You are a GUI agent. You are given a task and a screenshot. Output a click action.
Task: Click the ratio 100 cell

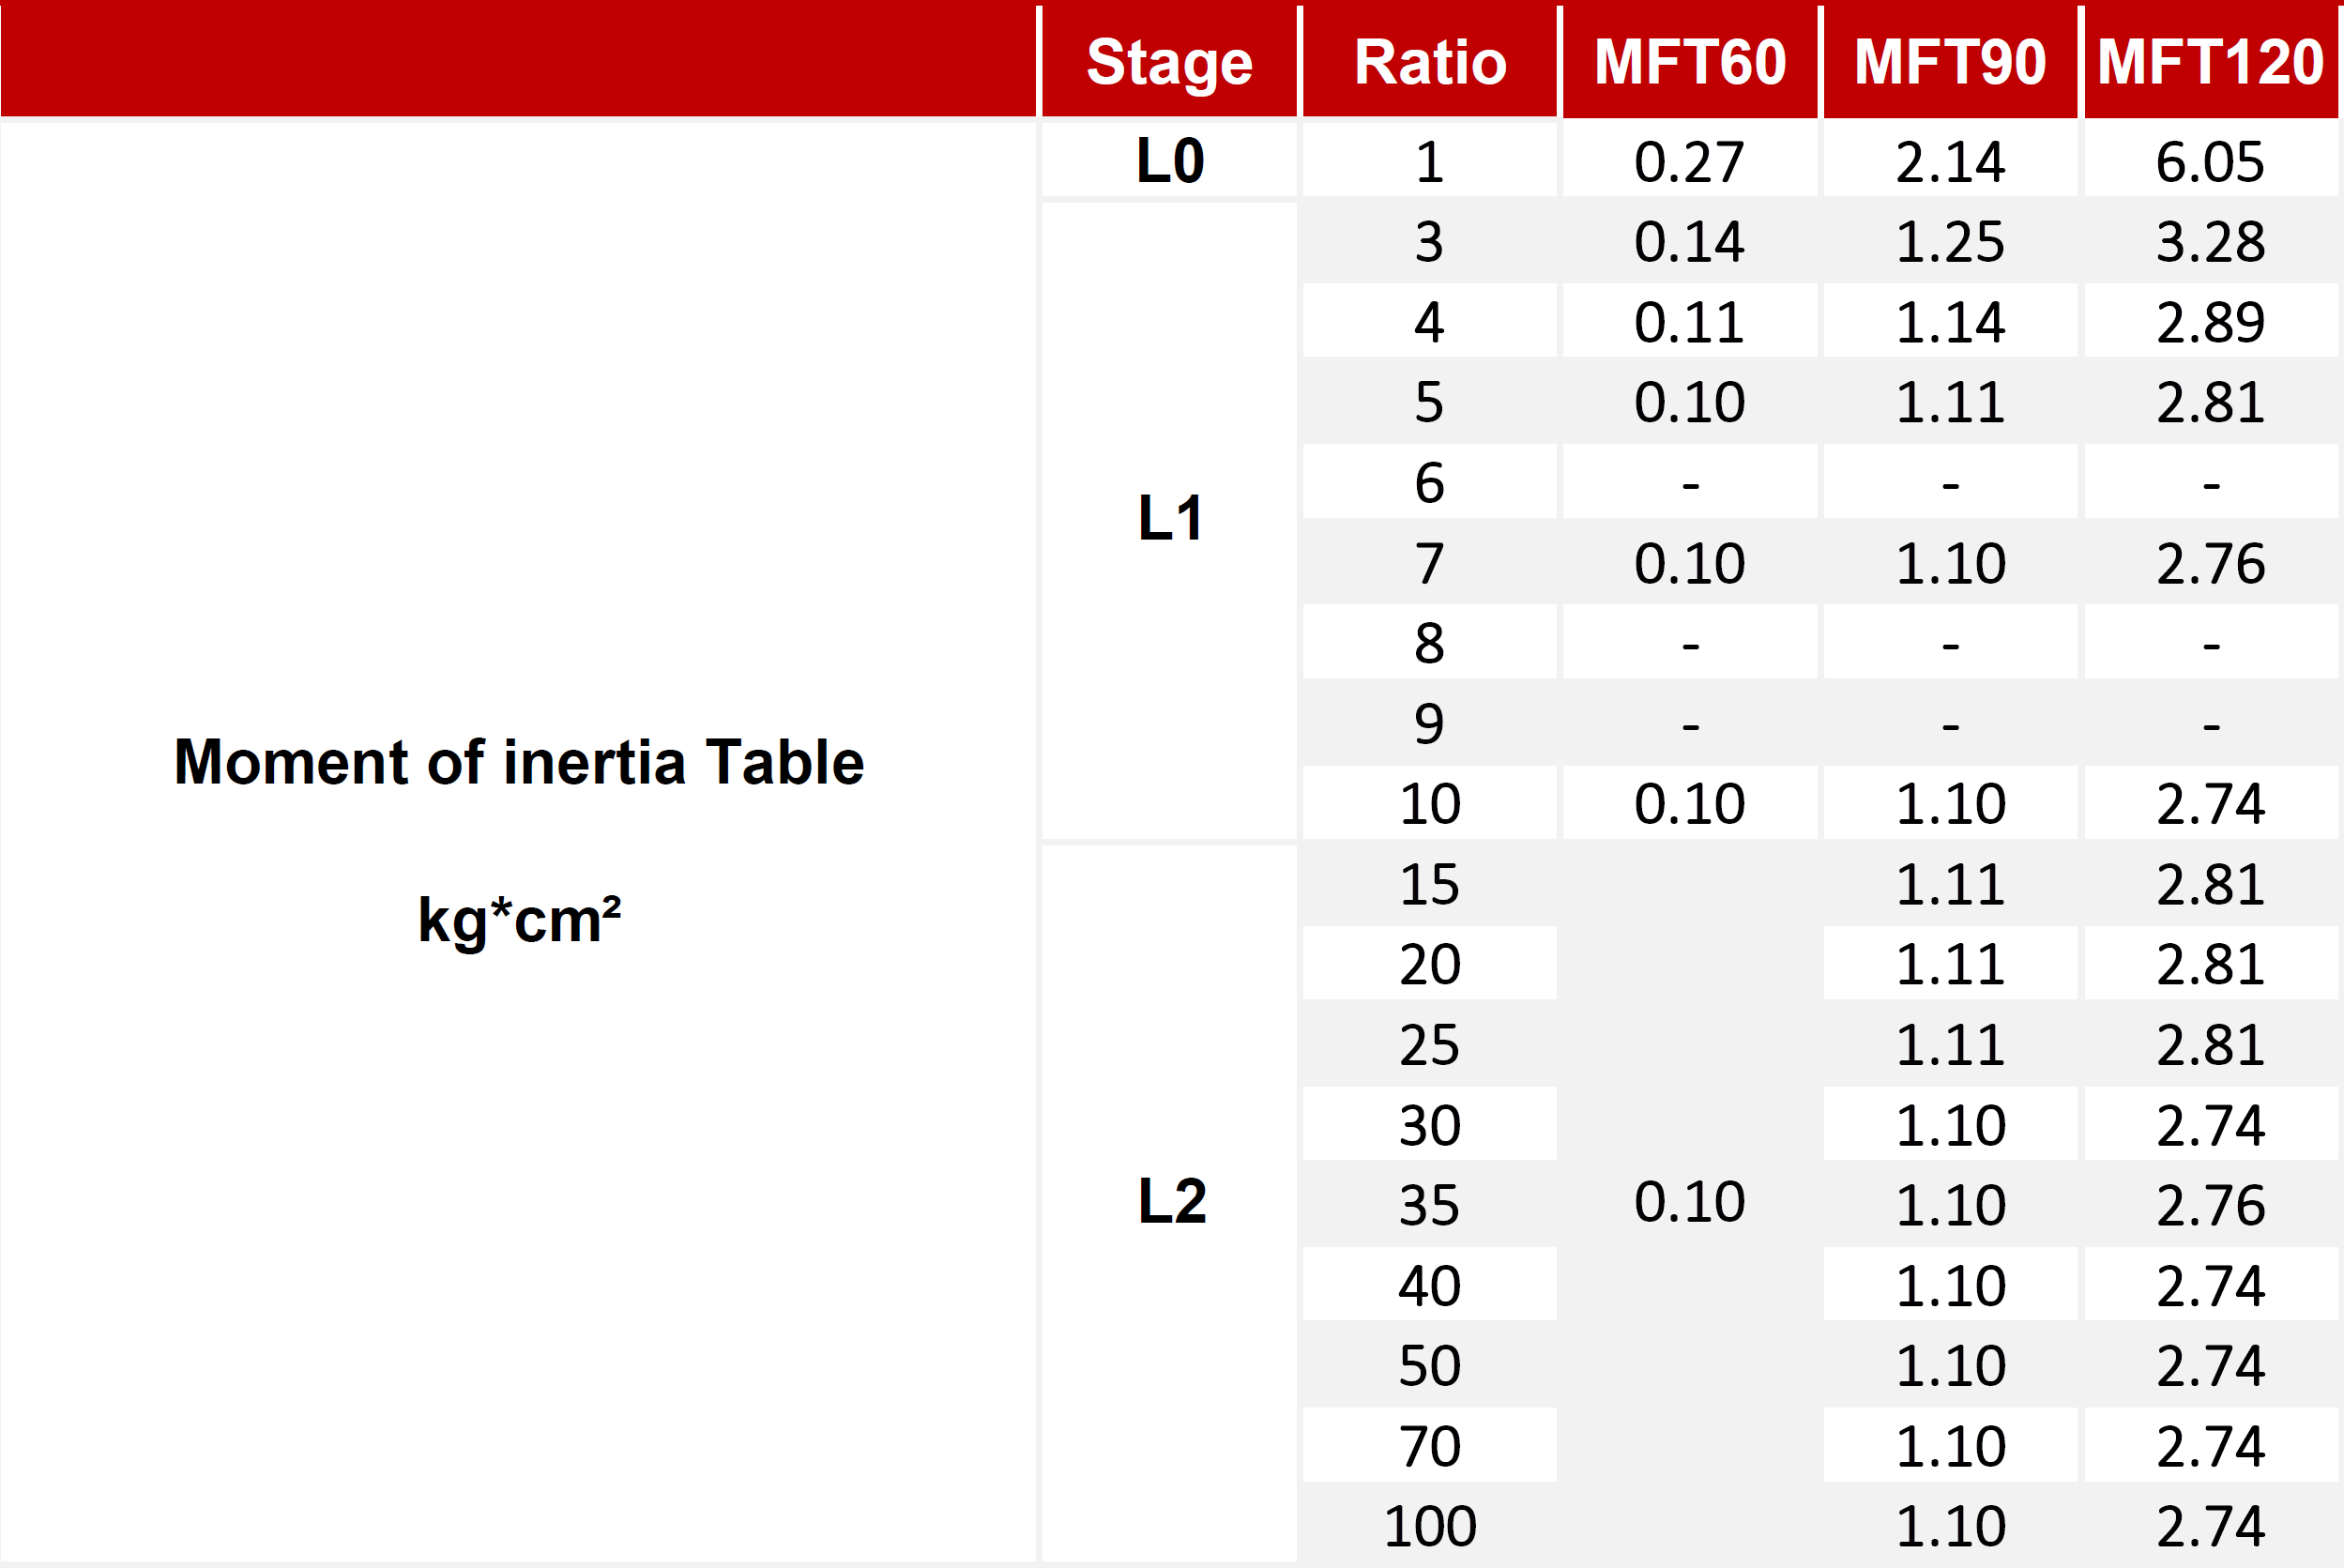1429,1526
